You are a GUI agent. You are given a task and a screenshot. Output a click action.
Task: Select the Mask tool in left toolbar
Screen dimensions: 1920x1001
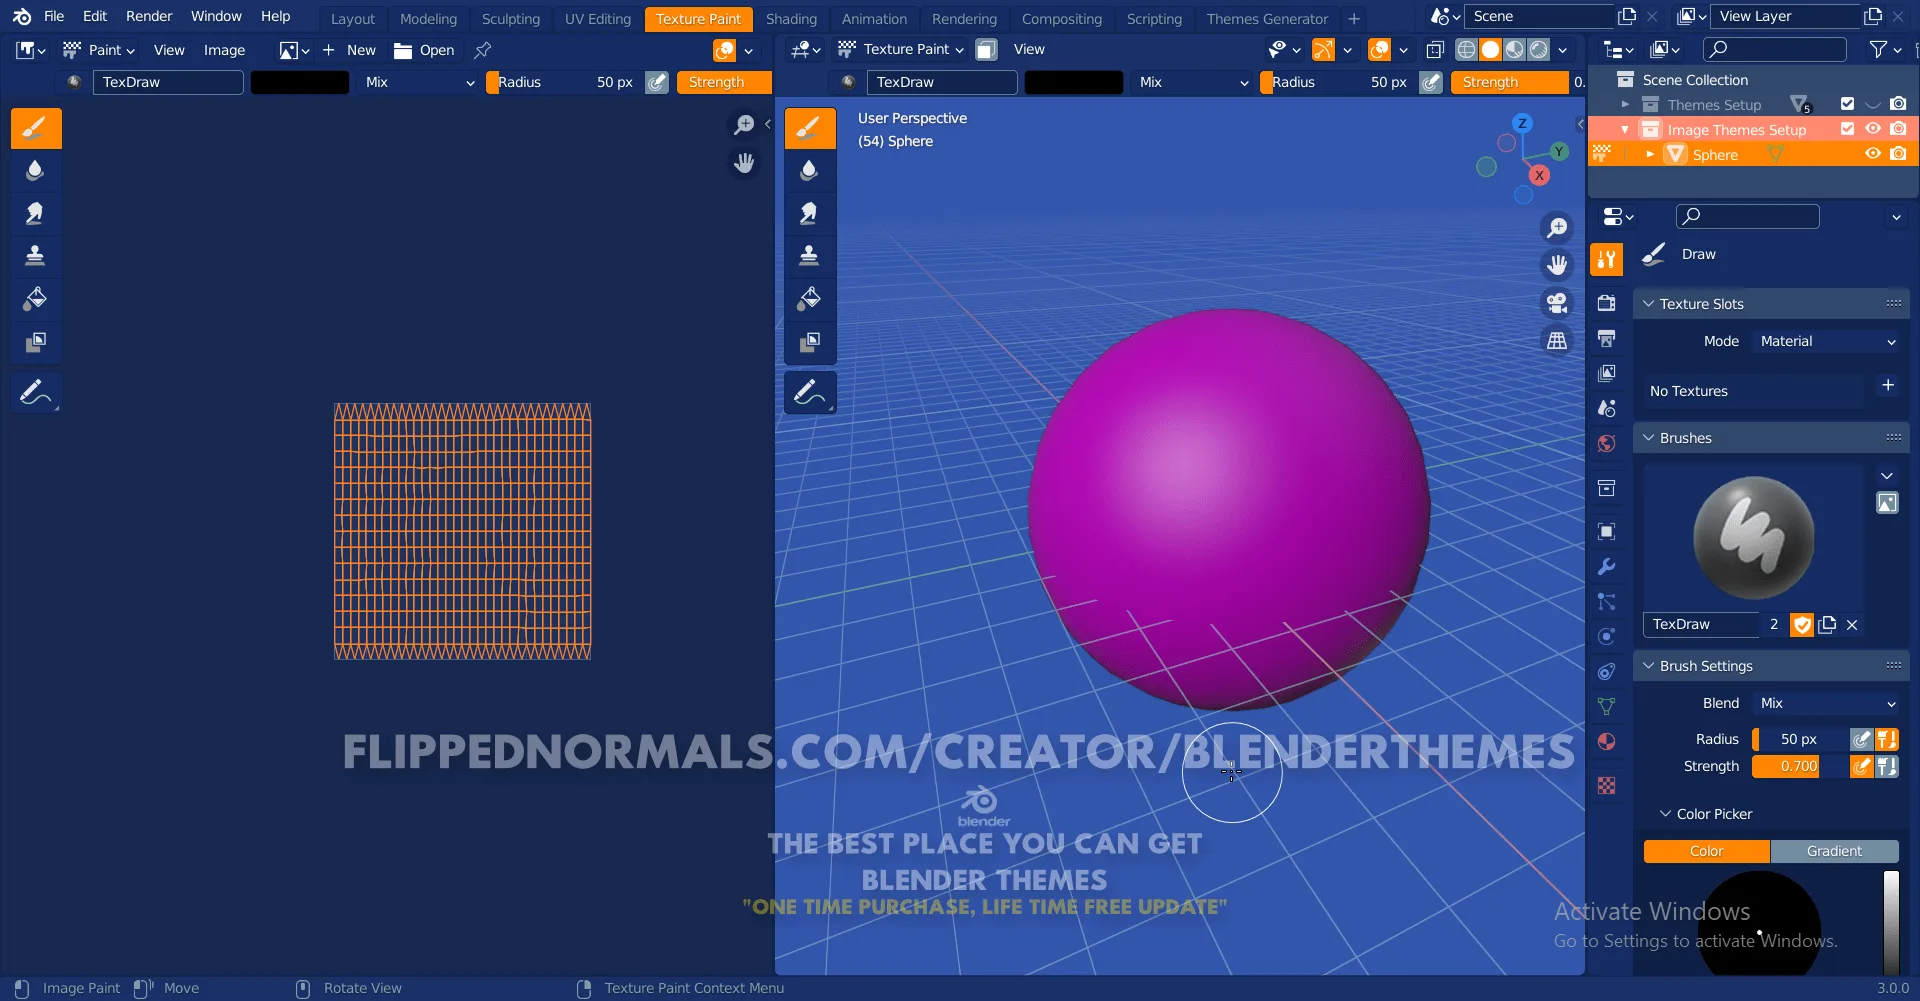36,342
